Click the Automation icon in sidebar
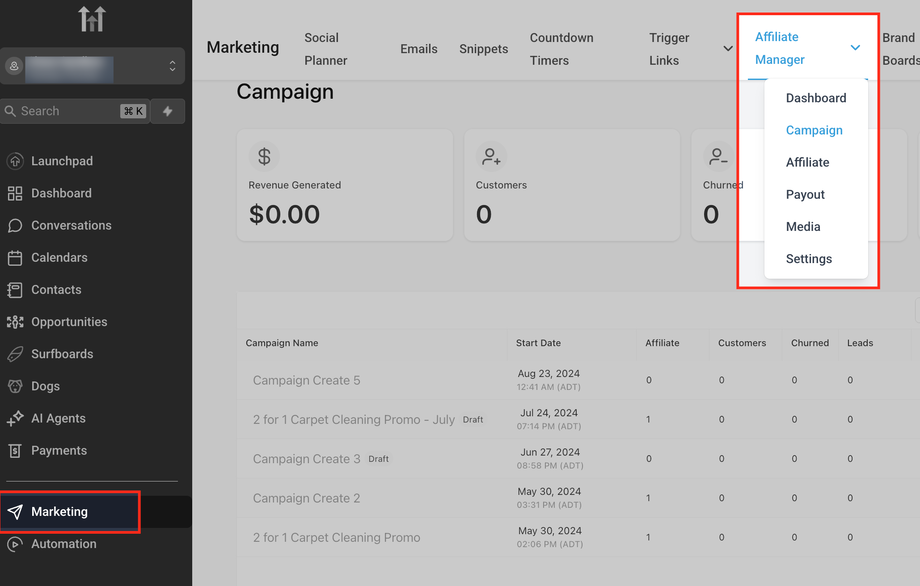This screenshot has width=920, height=586. click(x=15, y=544)
